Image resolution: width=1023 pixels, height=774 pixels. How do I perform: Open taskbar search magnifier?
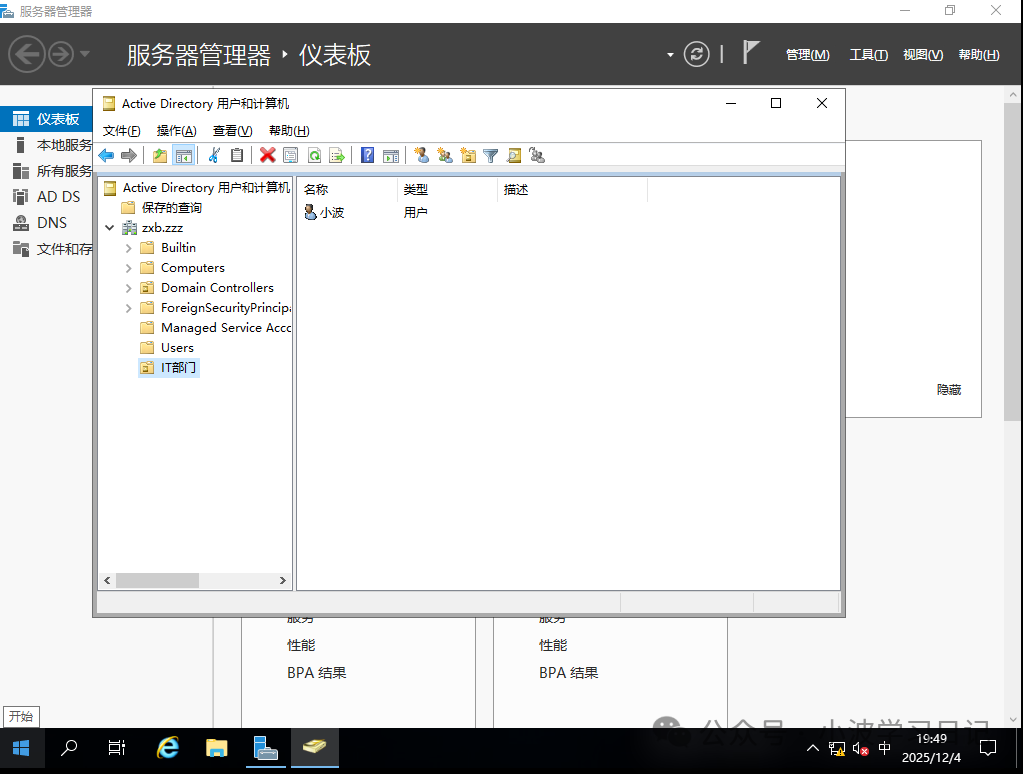tap(69, 748)
